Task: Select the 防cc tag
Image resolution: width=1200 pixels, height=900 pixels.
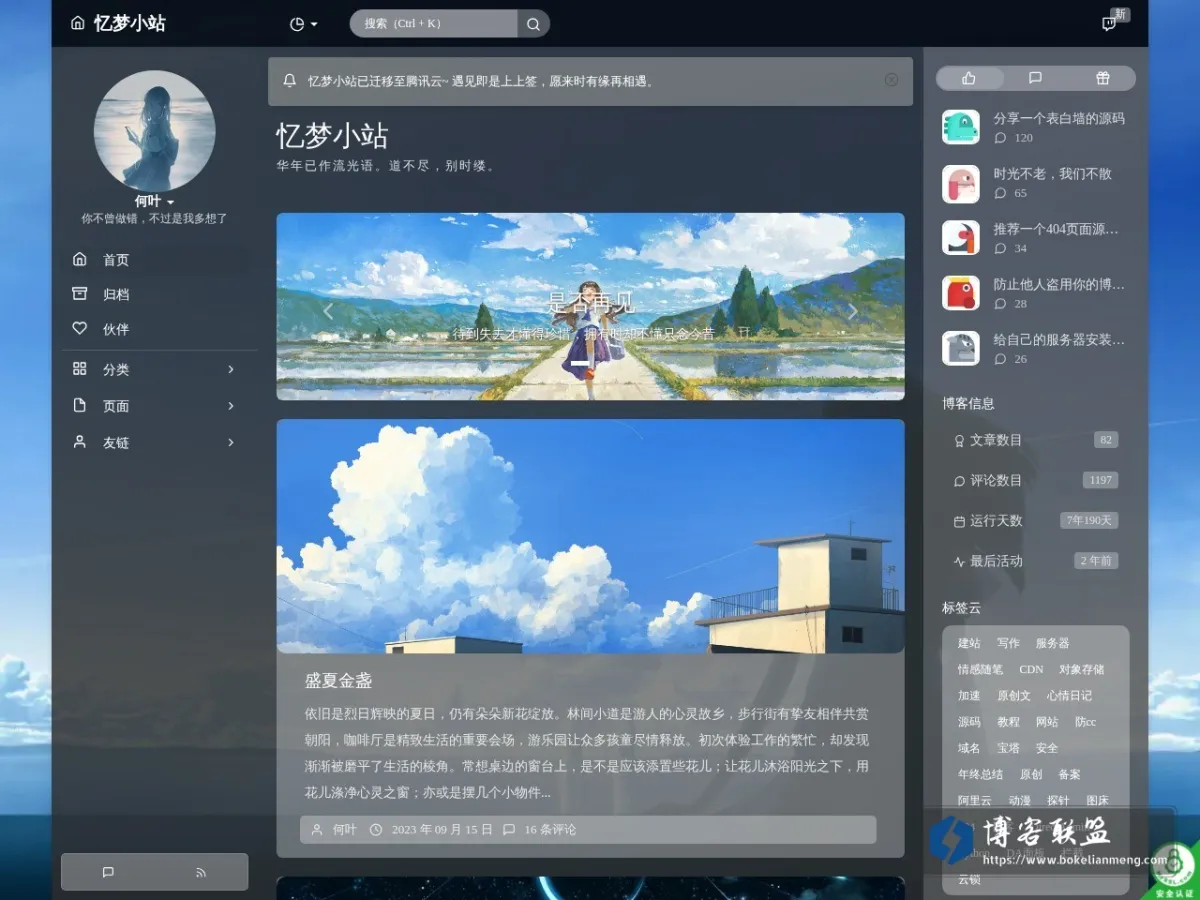Action: (1086, 721)
